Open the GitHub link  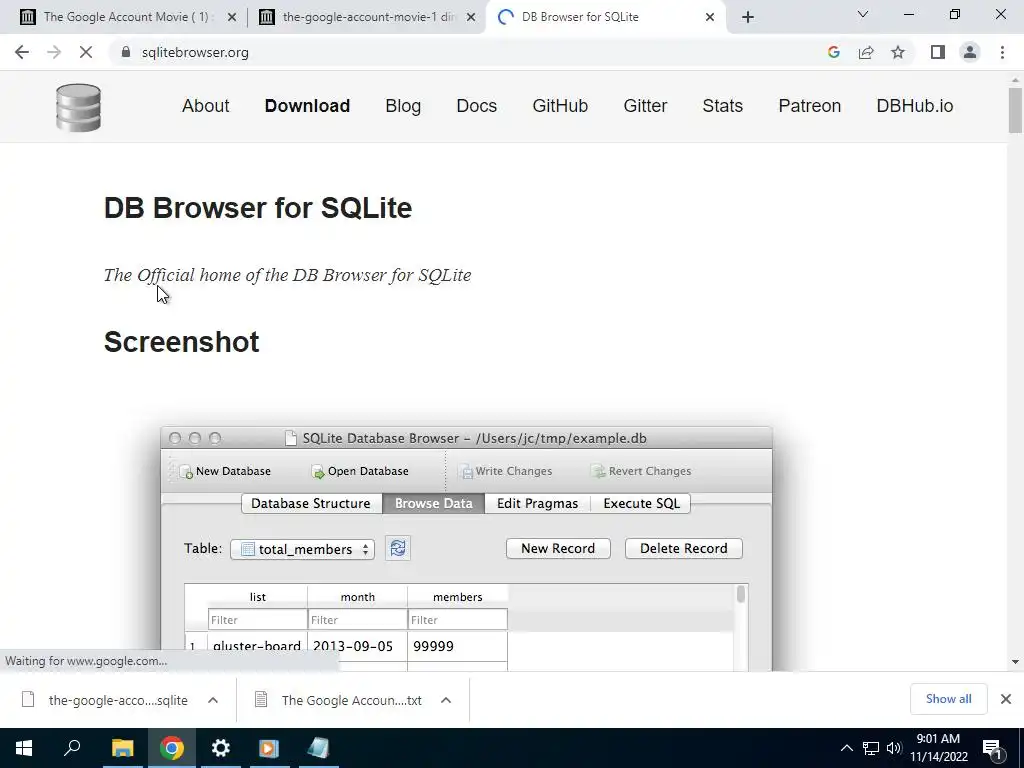pyautogui.click(x=560, y=106)
